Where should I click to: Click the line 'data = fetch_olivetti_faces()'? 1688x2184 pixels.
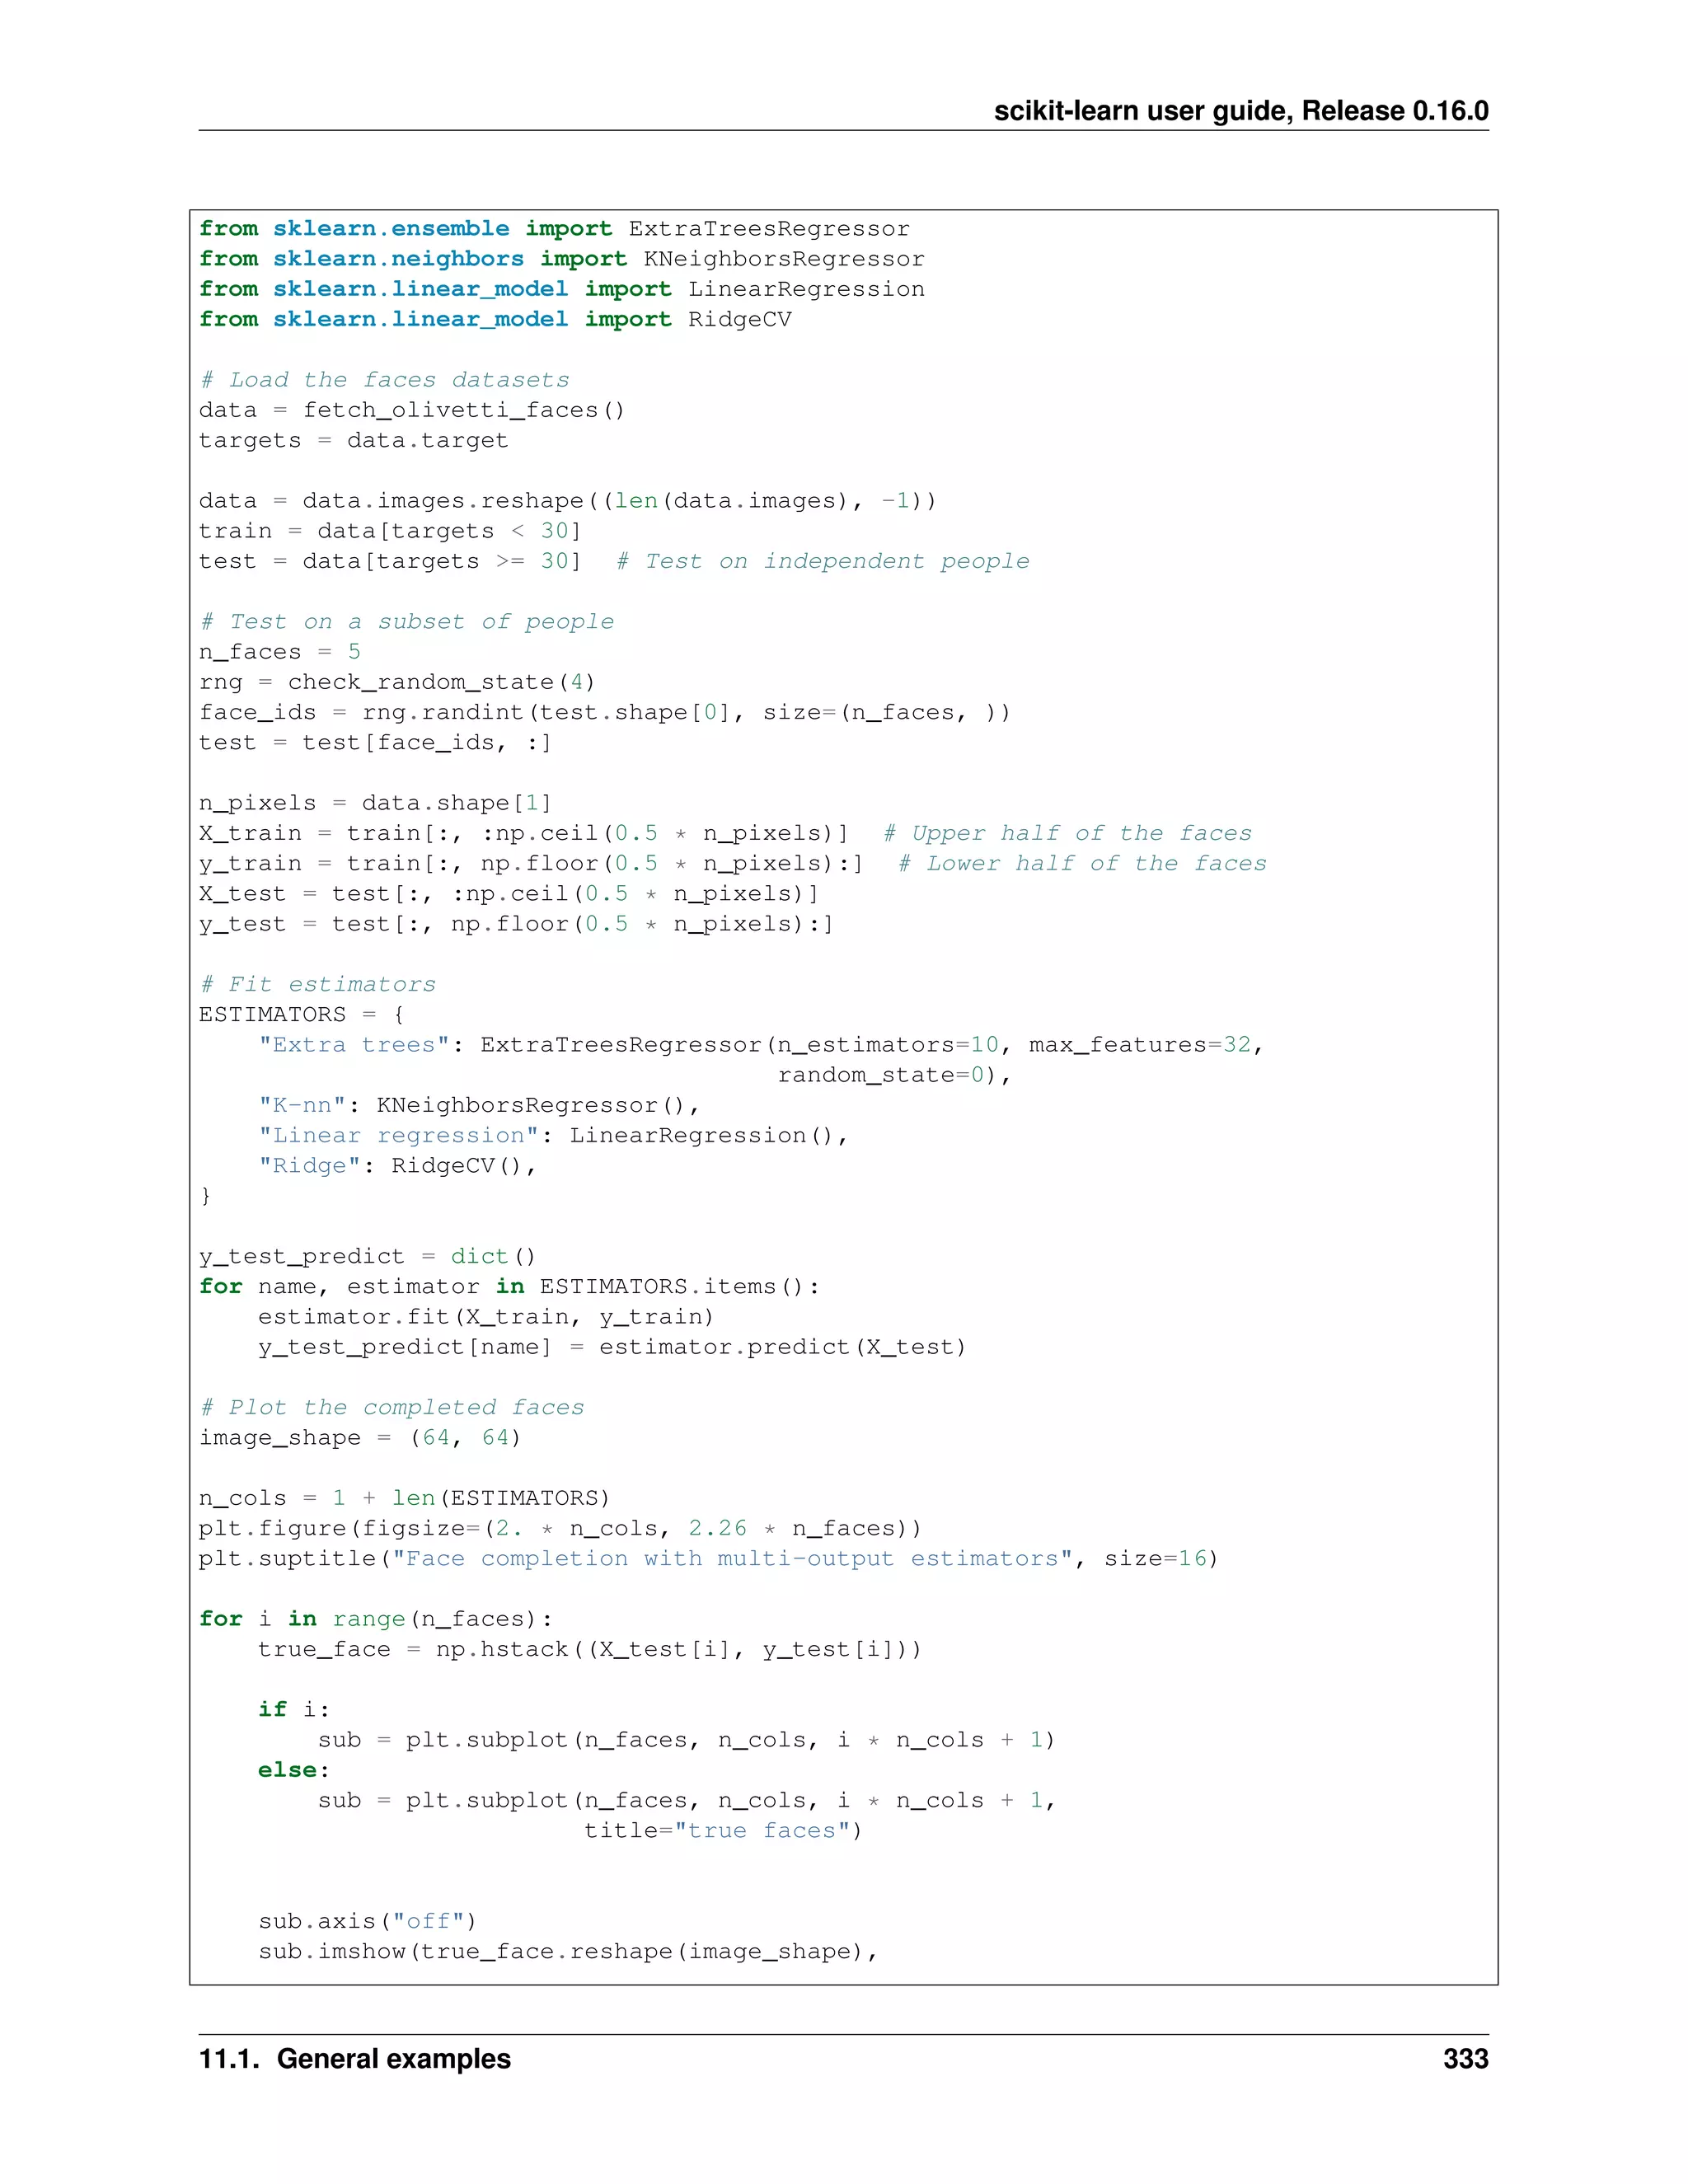412,410
